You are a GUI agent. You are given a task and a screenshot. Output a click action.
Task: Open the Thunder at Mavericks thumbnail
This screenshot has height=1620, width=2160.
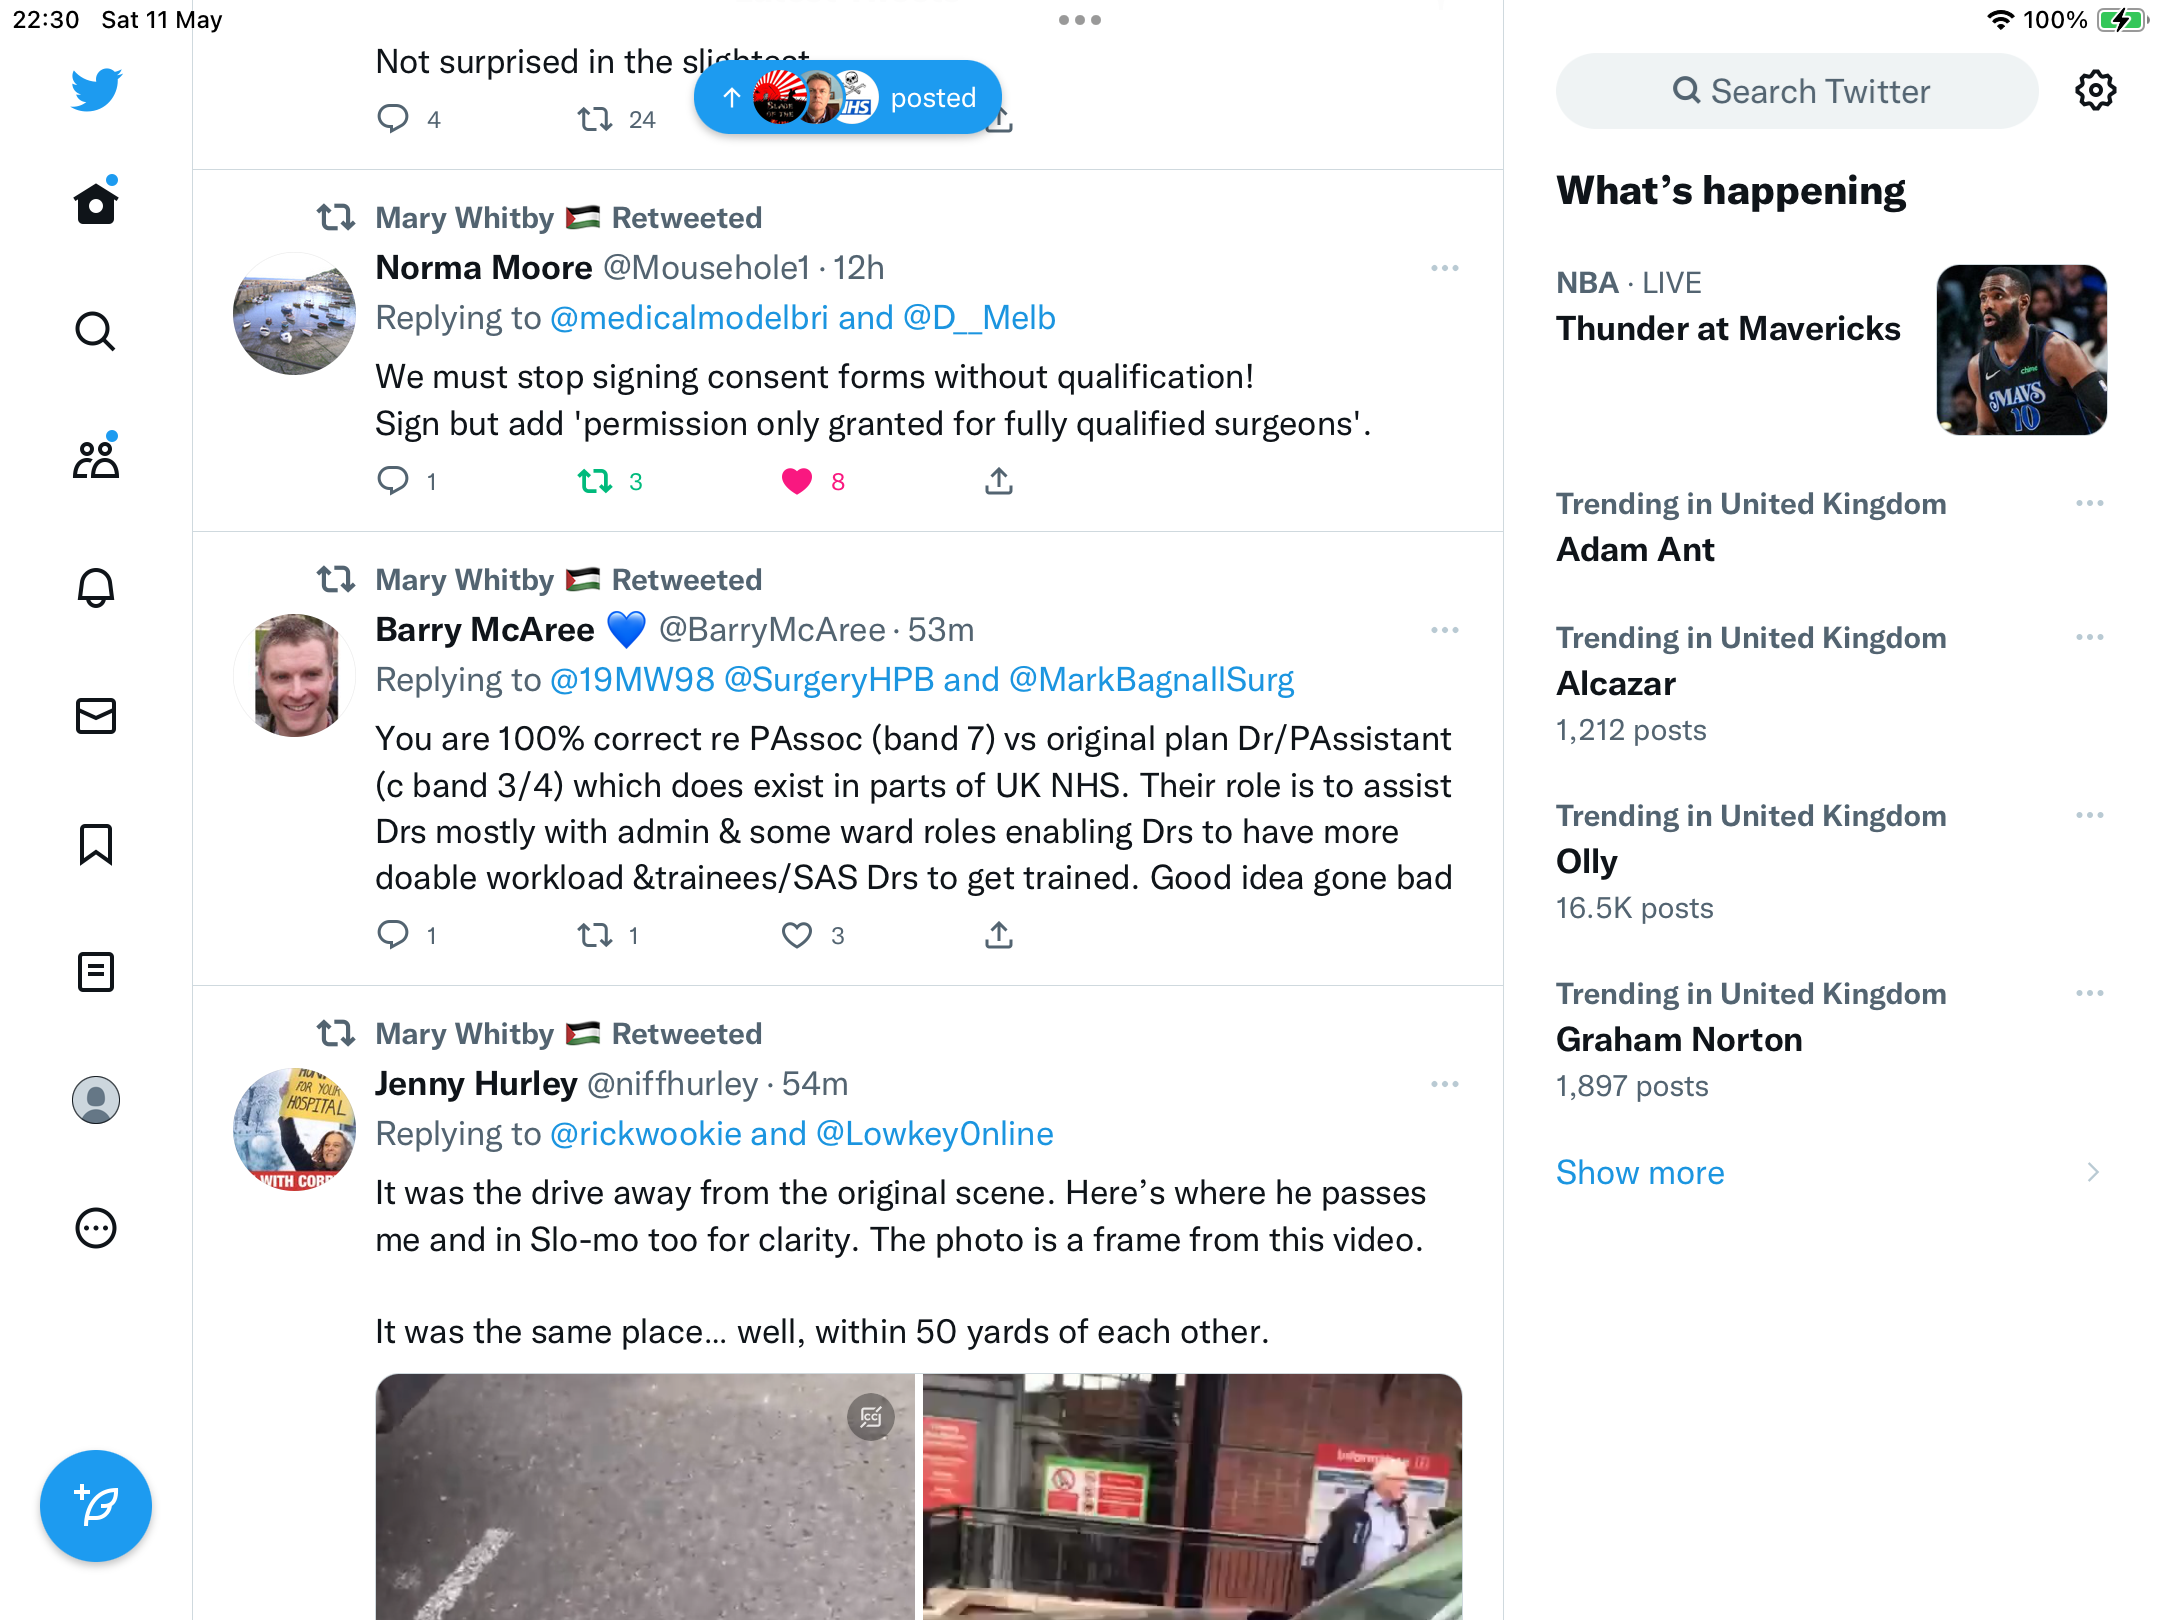click(x=2022, y=349)
